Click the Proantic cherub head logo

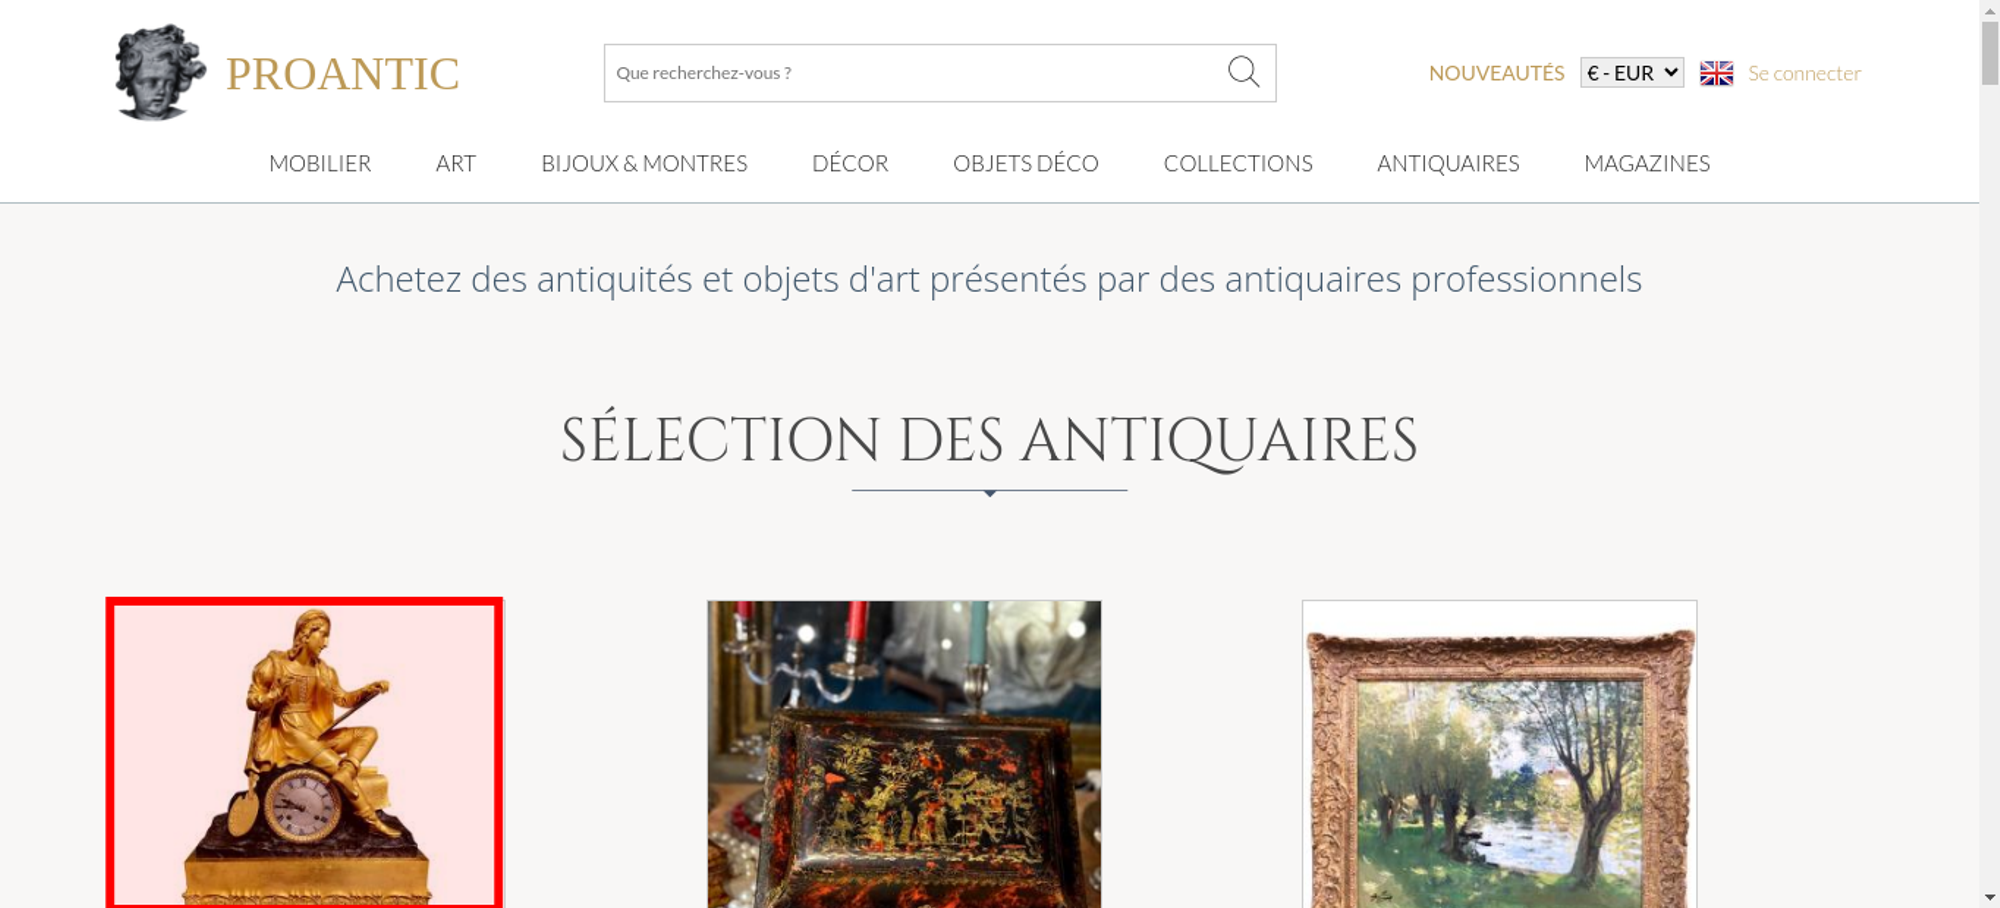point(160,72)
